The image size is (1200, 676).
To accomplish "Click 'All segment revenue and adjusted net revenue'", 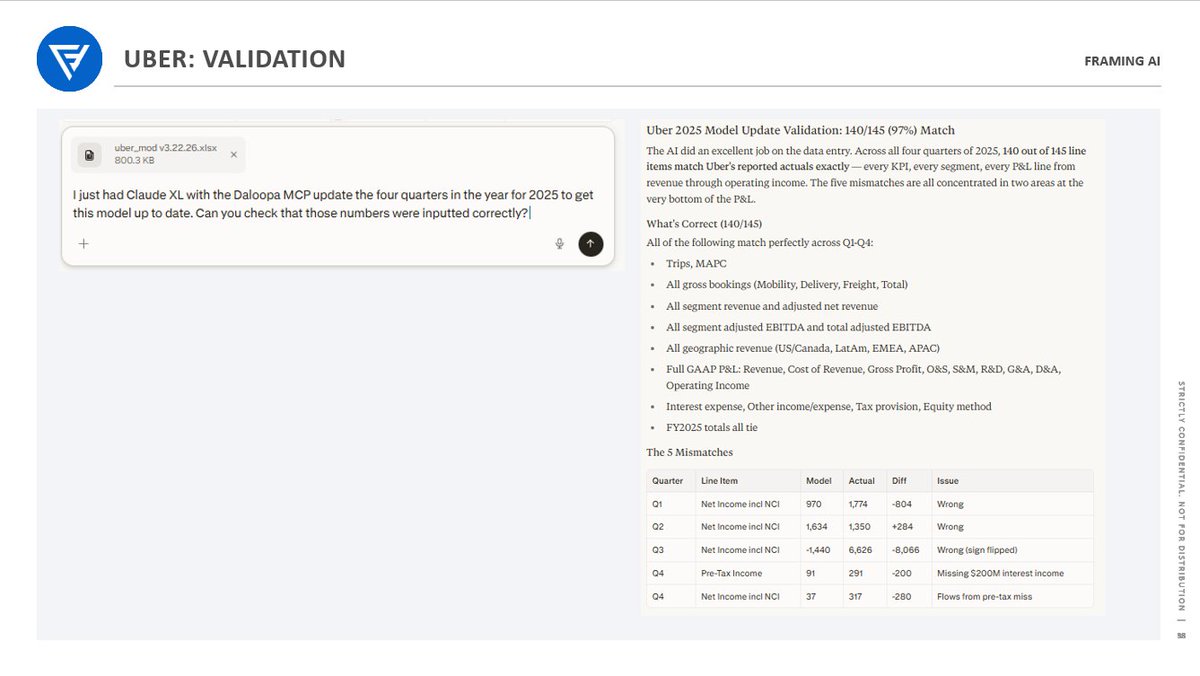I will (772, 306).
